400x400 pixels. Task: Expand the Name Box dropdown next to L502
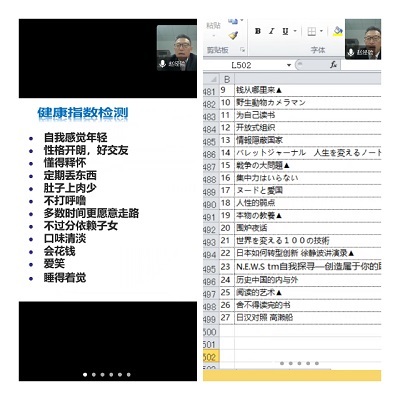pos(289,65)
